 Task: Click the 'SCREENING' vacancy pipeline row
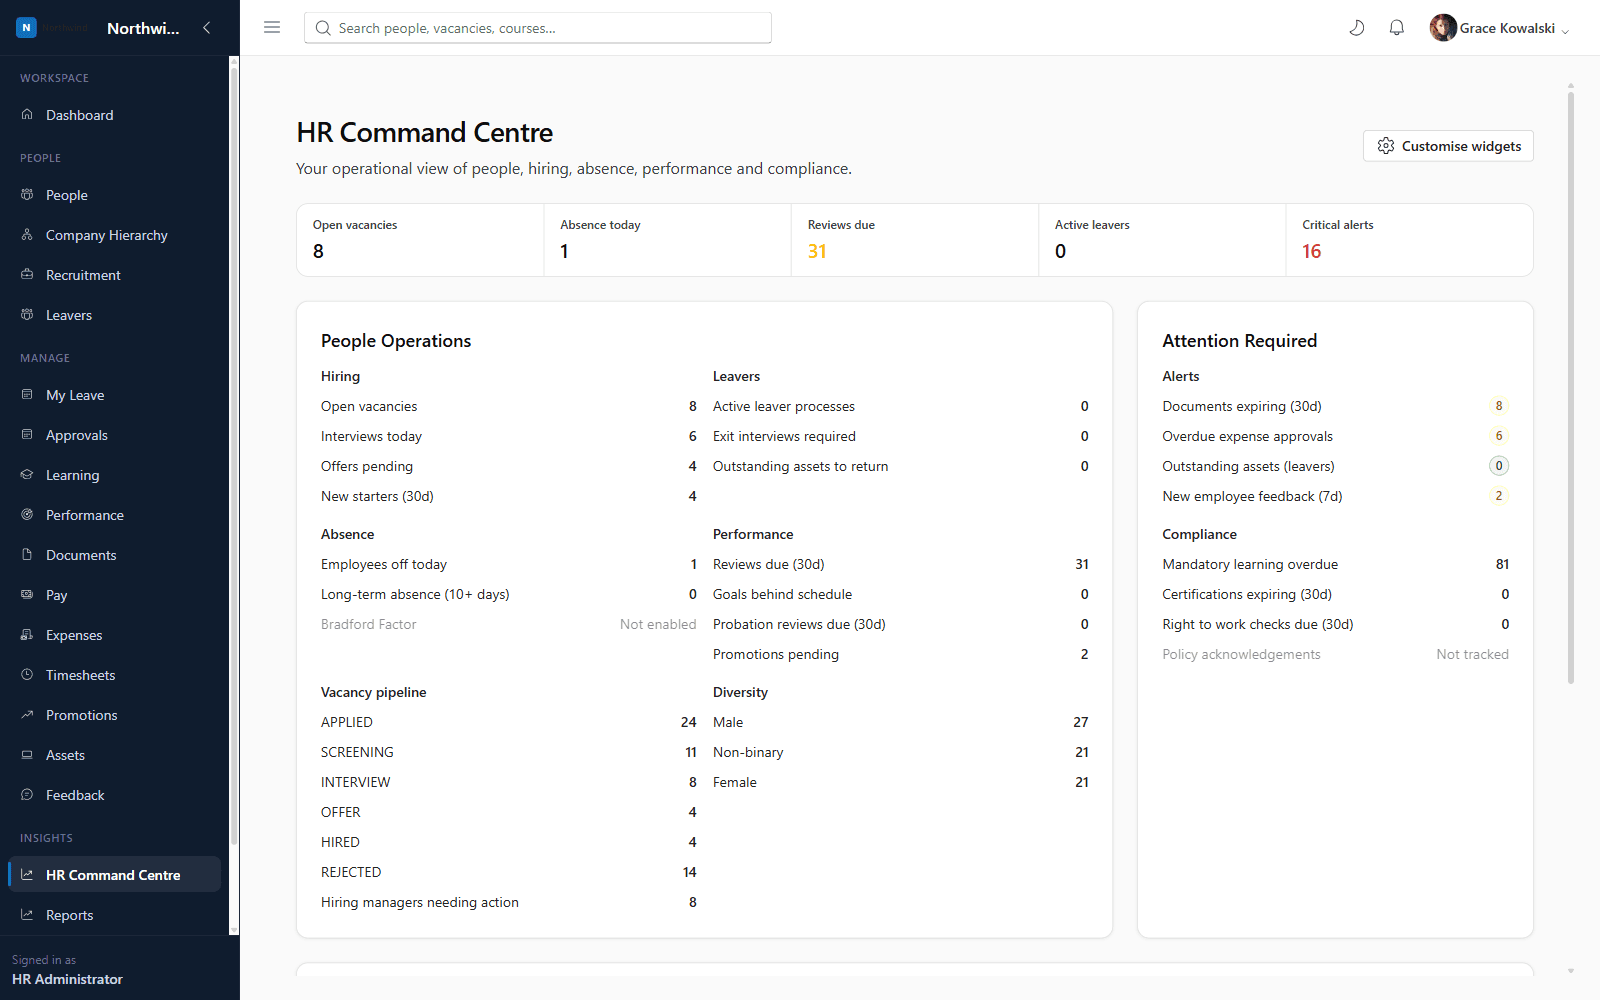[509, 752]
